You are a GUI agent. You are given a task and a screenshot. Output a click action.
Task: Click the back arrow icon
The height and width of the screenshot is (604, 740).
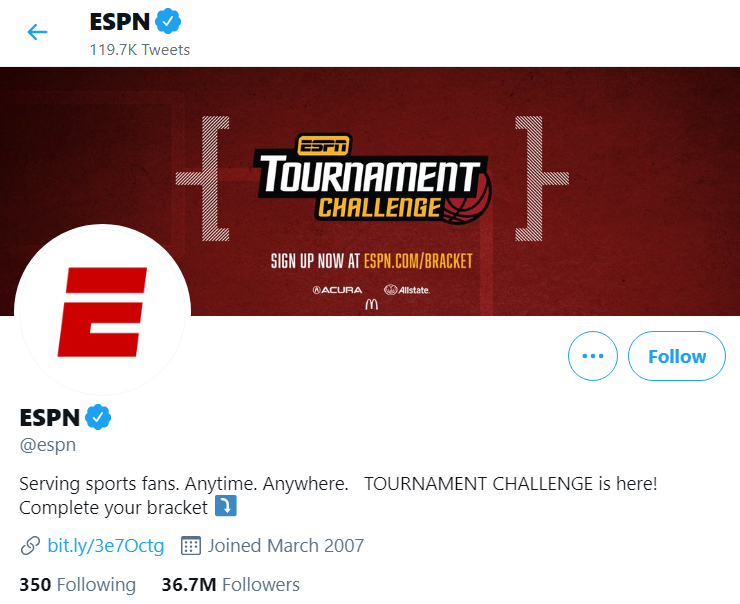(x=37, y=32)
